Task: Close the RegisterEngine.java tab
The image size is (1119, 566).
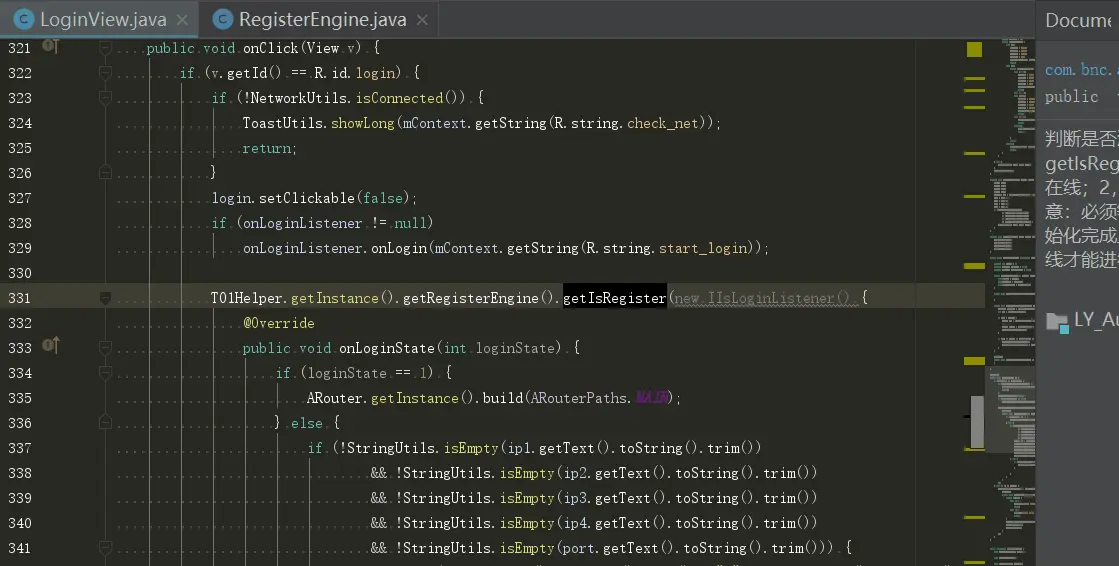Action: [x=422, y=20]
